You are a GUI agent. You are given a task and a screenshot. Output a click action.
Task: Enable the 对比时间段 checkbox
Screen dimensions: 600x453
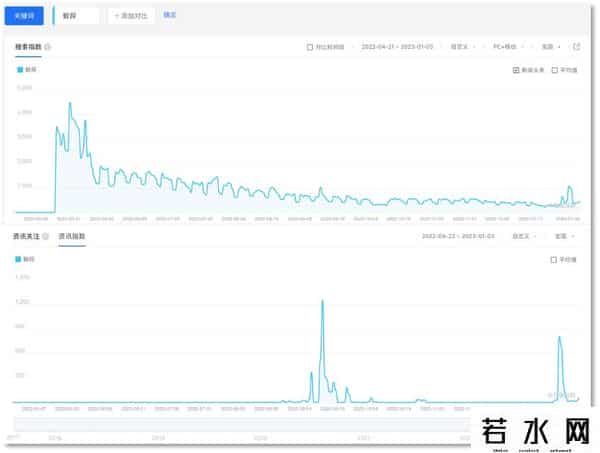(310, 47)
